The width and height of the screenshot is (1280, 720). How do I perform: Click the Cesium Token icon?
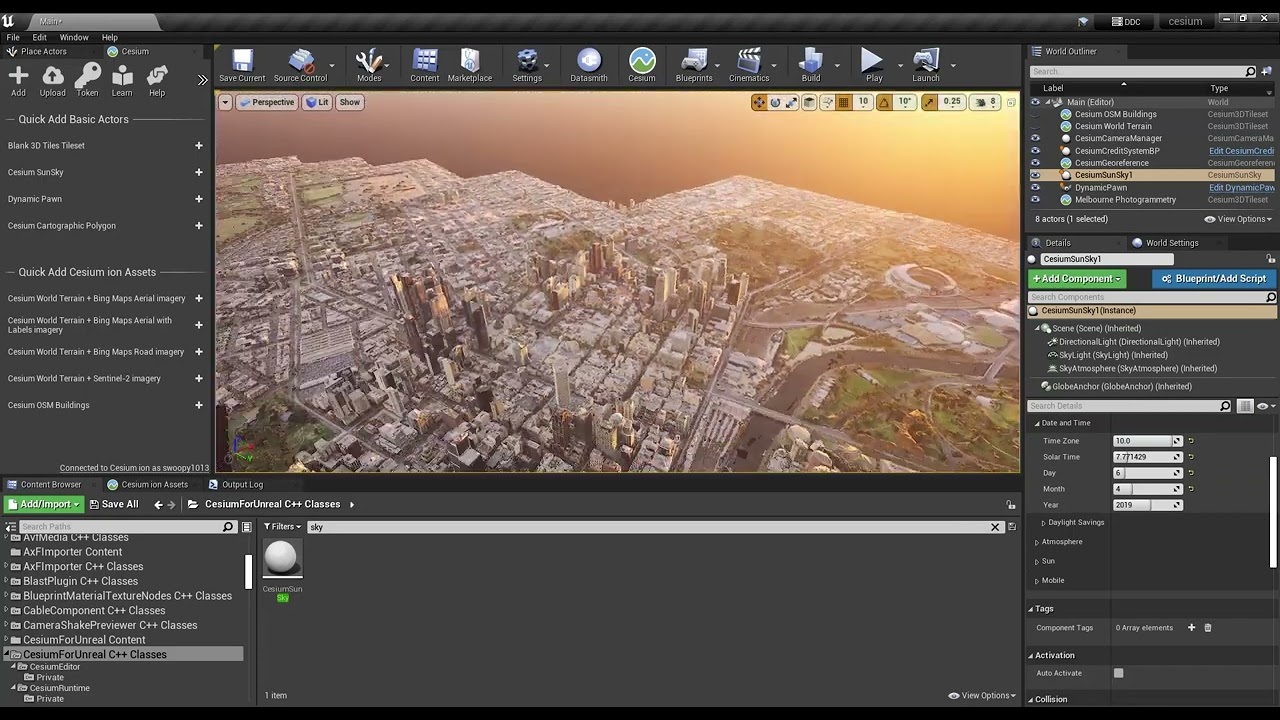88,81
